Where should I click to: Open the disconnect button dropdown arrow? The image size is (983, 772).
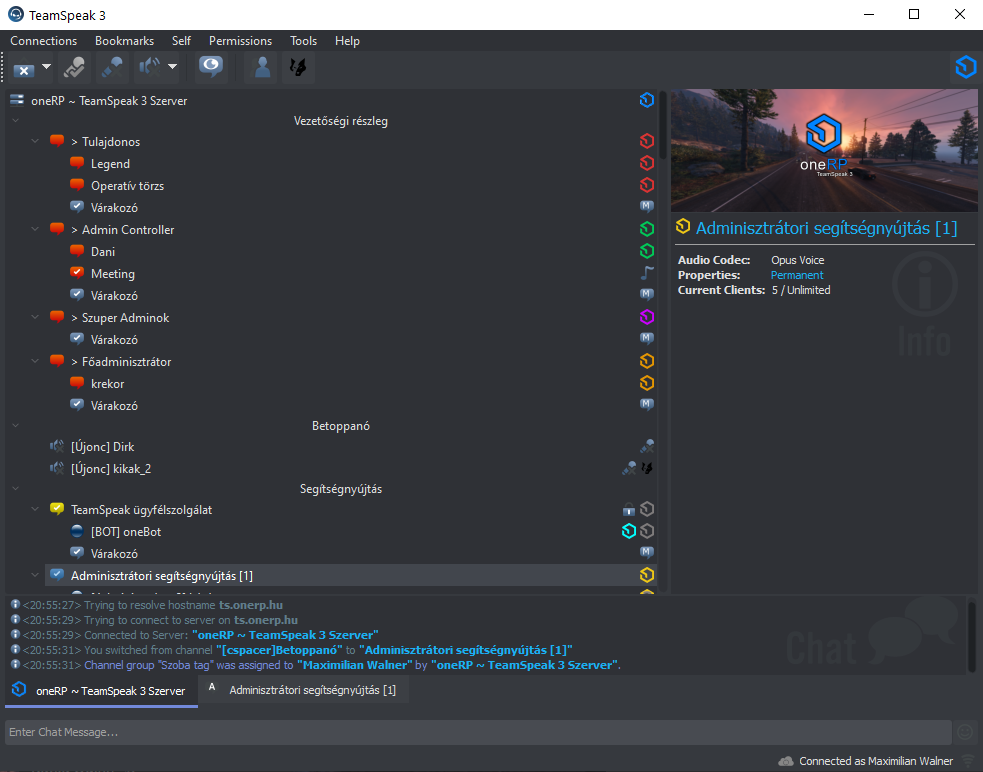[46, 66]
